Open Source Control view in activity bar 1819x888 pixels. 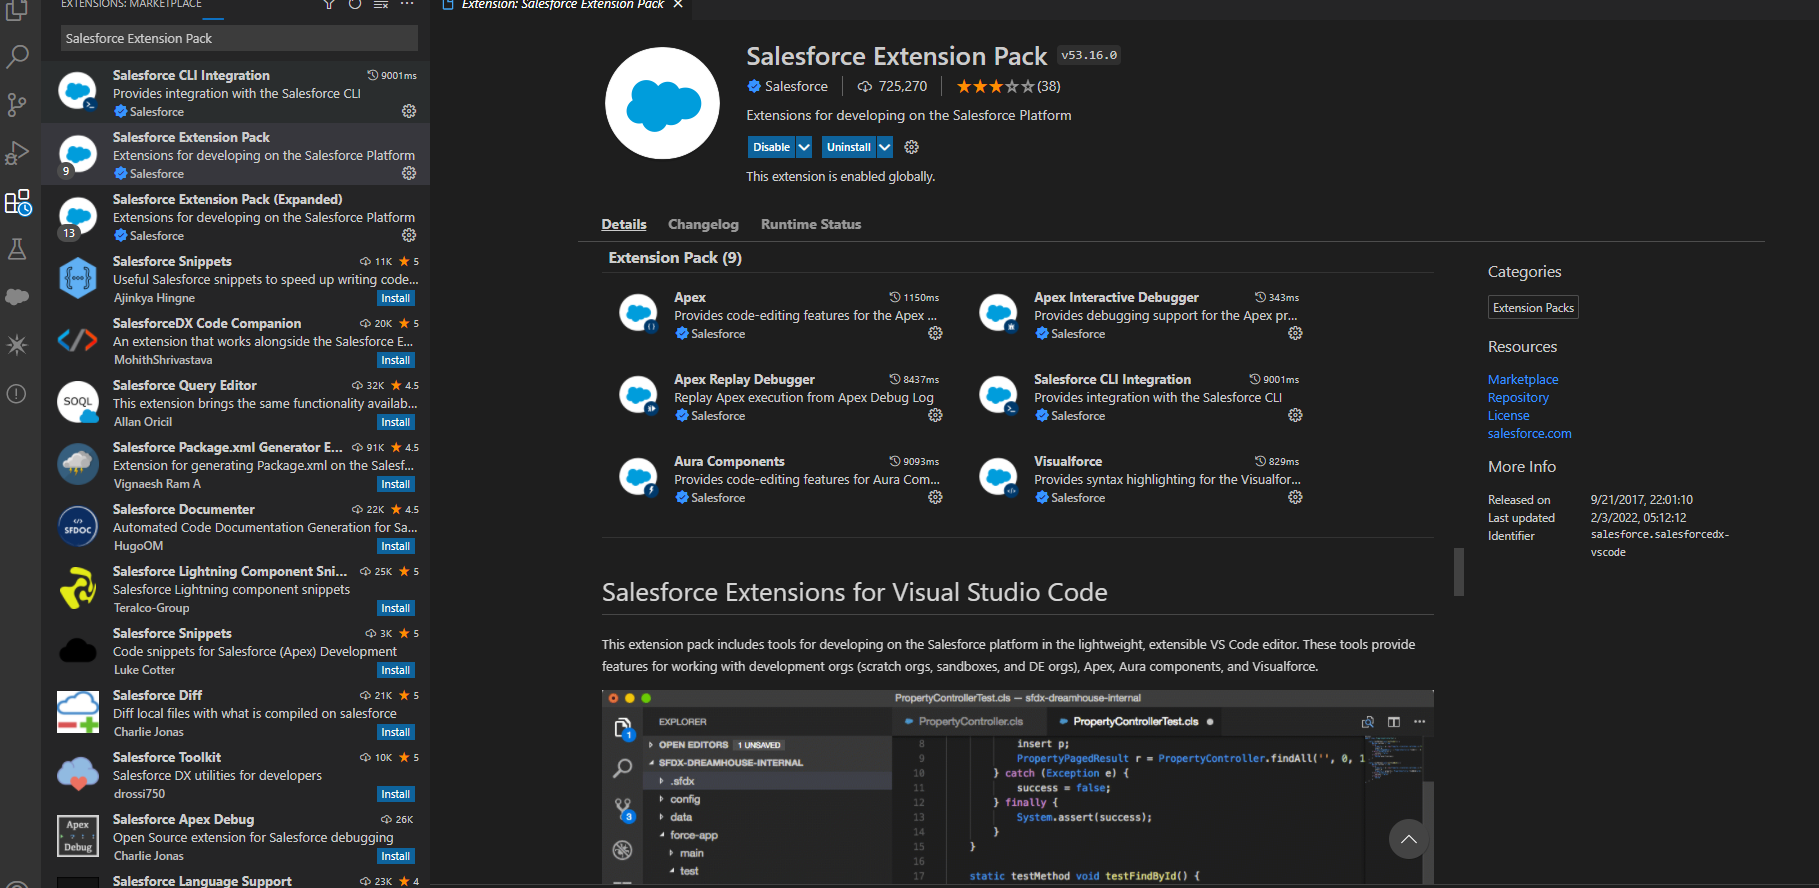point(17,105)
